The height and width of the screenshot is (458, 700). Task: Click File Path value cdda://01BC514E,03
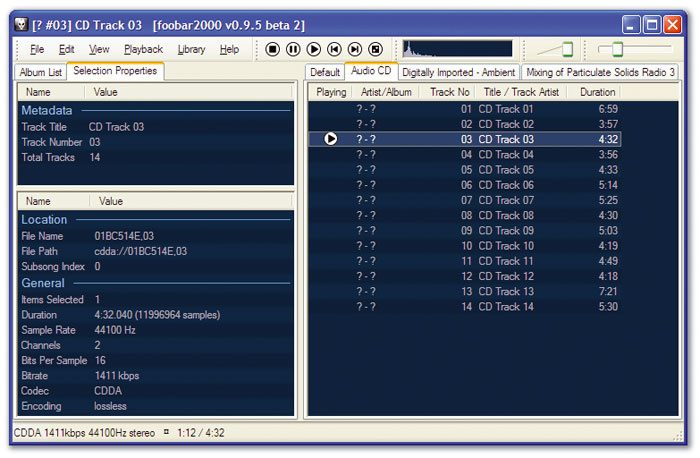pos(141,251)
